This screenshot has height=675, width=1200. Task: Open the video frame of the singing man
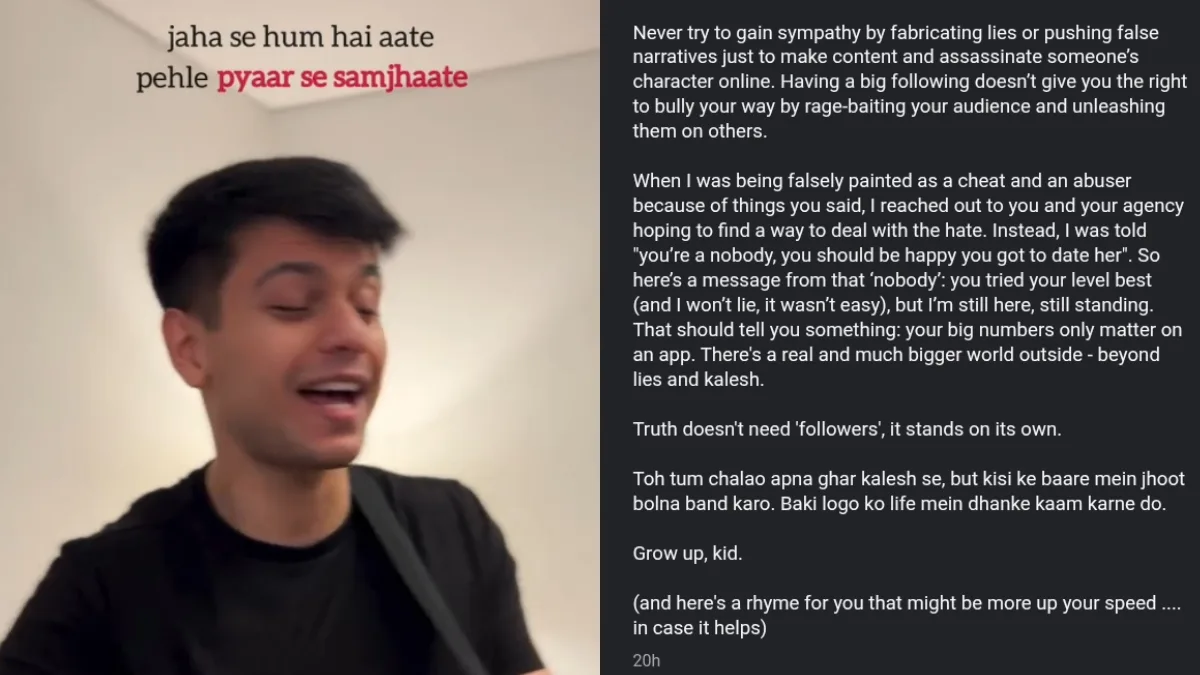click(300, 337)
